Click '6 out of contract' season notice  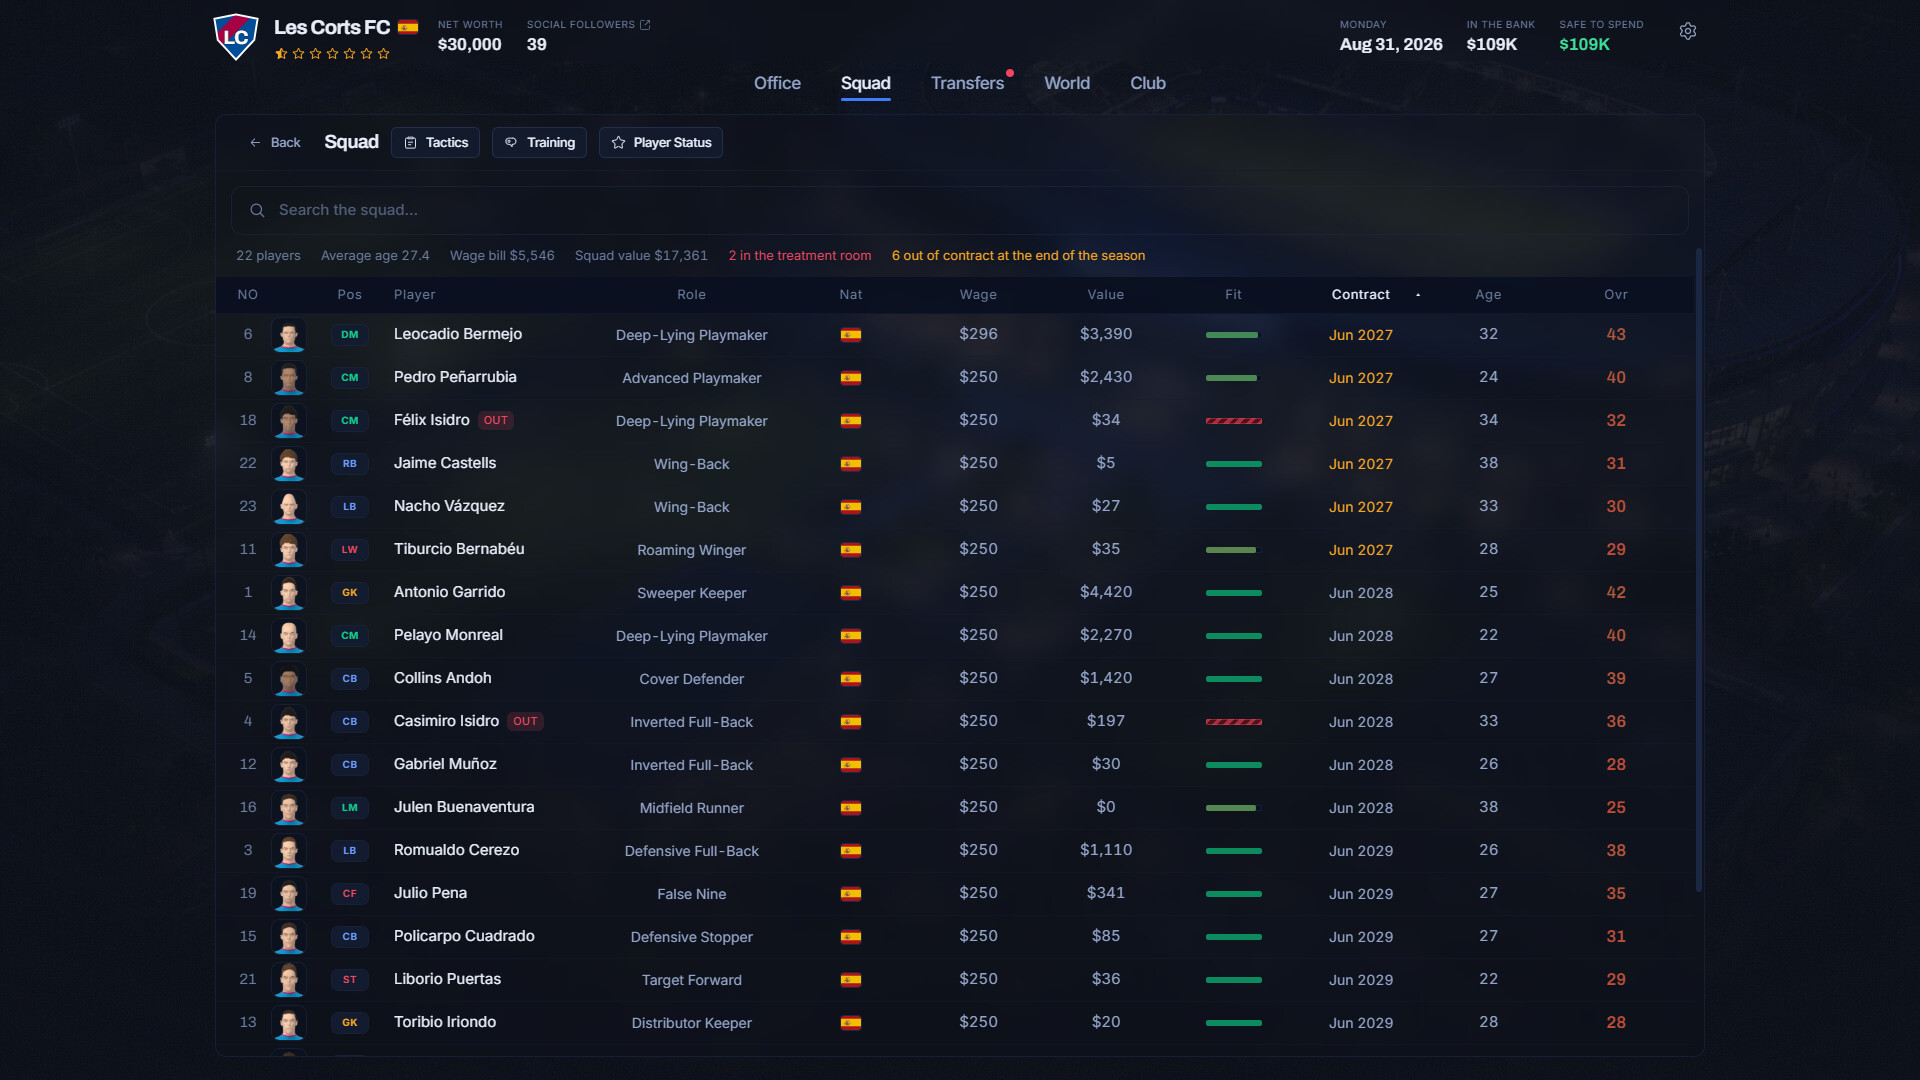[x=1018, y=256]
